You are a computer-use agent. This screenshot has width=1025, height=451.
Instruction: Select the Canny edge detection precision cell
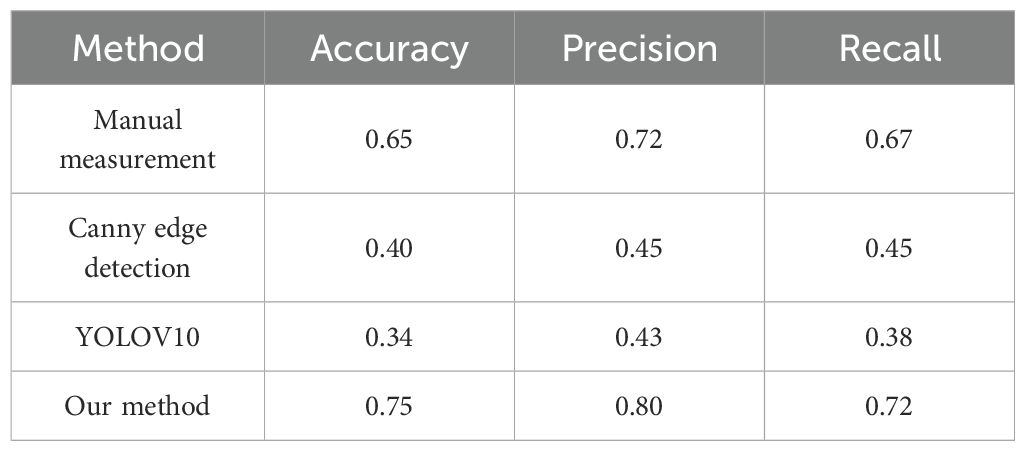point(640,247)
